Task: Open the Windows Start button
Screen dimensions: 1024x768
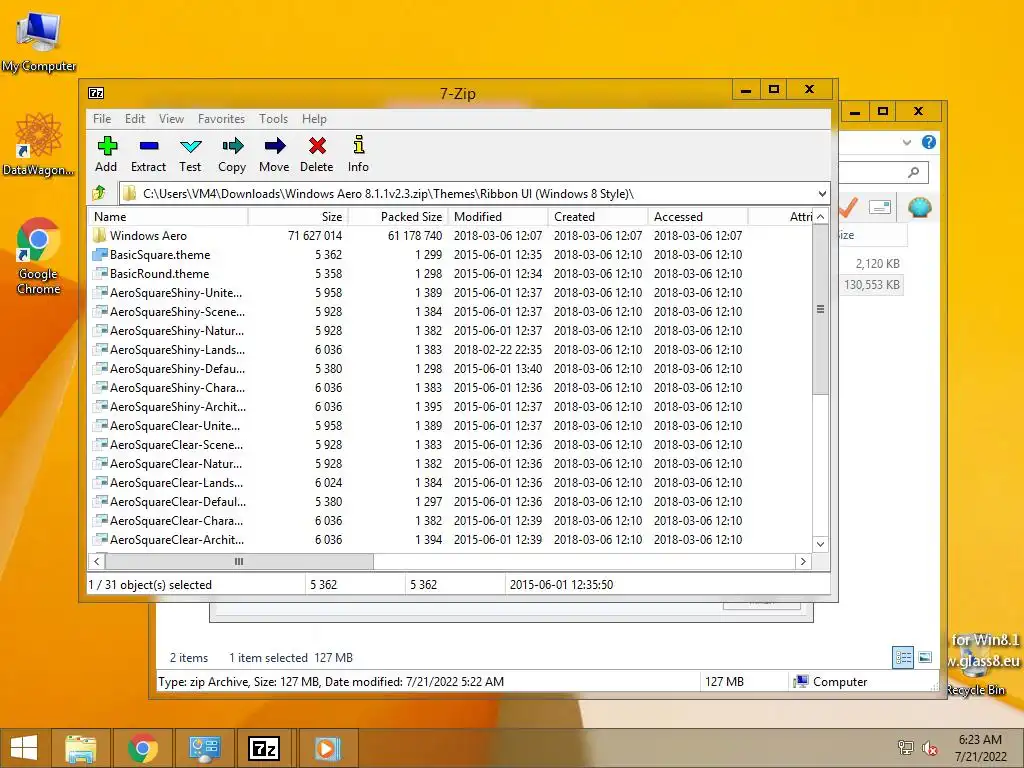Action: 24,748
